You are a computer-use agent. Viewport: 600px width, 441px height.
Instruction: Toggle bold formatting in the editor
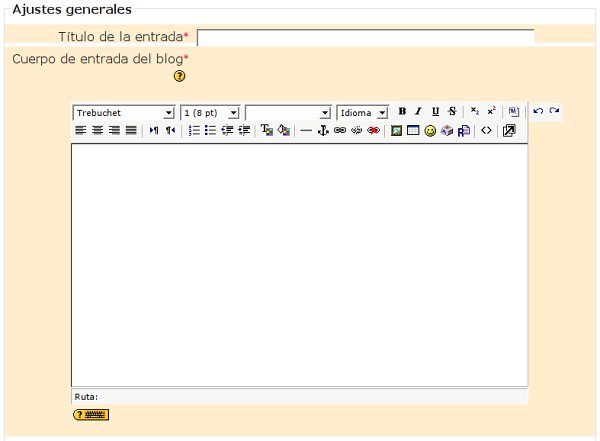(x=402, y=111)
